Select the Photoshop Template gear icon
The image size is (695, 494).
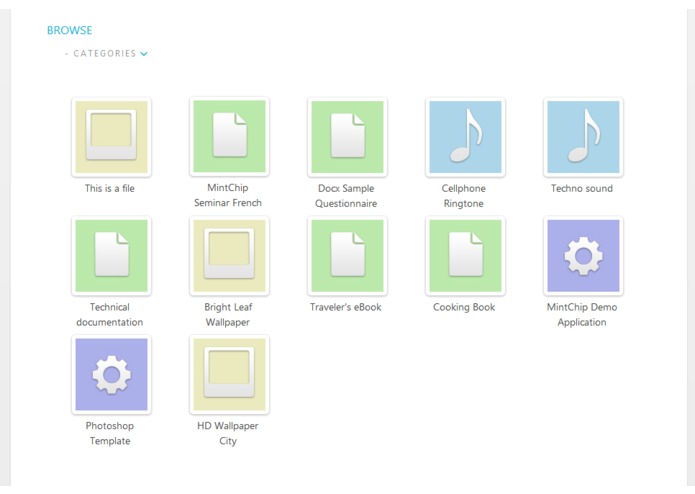[x=111, y=374]
